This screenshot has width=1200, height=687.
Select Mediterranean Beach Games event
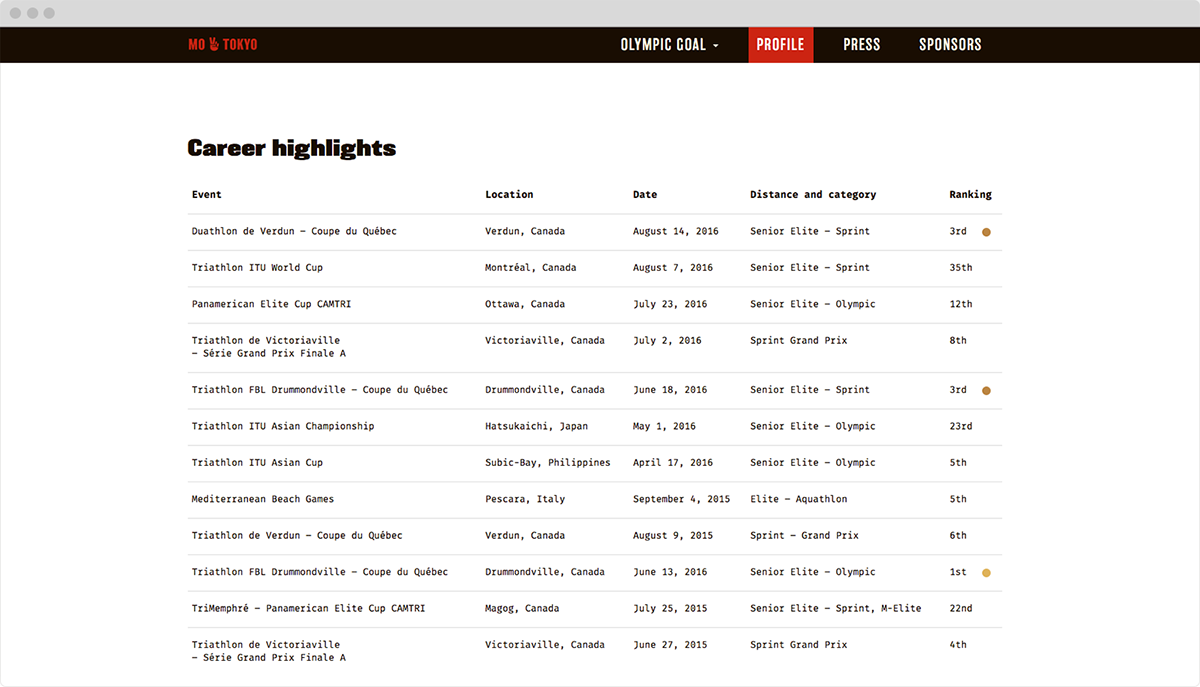263,499
